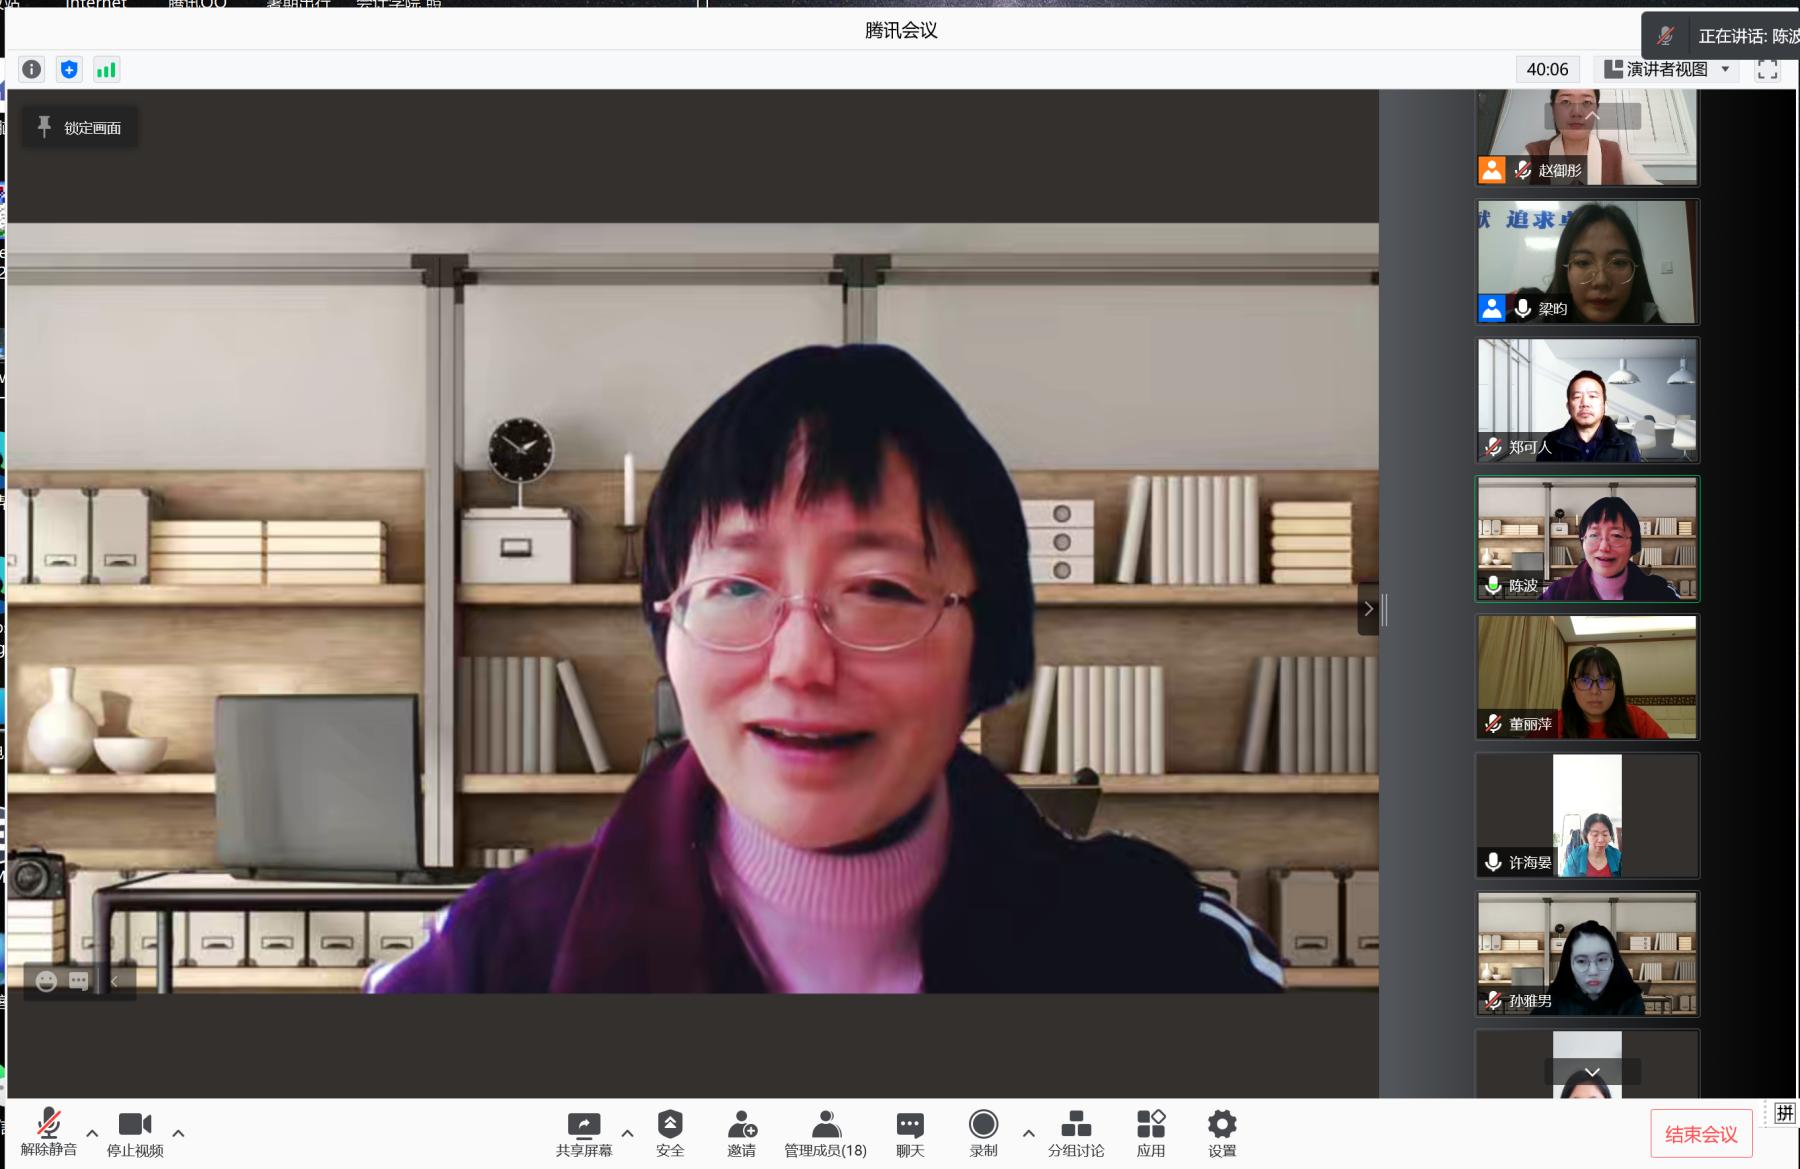The image size is (1800, 1169).
Task: Open the invite participants icon
Action: [x=741, y=1126]
